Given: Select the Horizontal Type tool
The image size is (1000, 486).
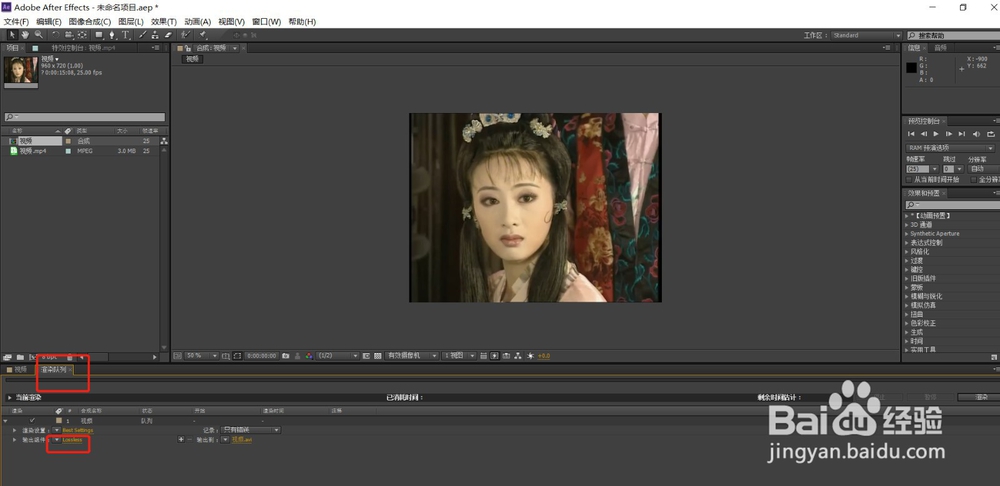Looking at the screenshot, I should [x=125, y=35].
